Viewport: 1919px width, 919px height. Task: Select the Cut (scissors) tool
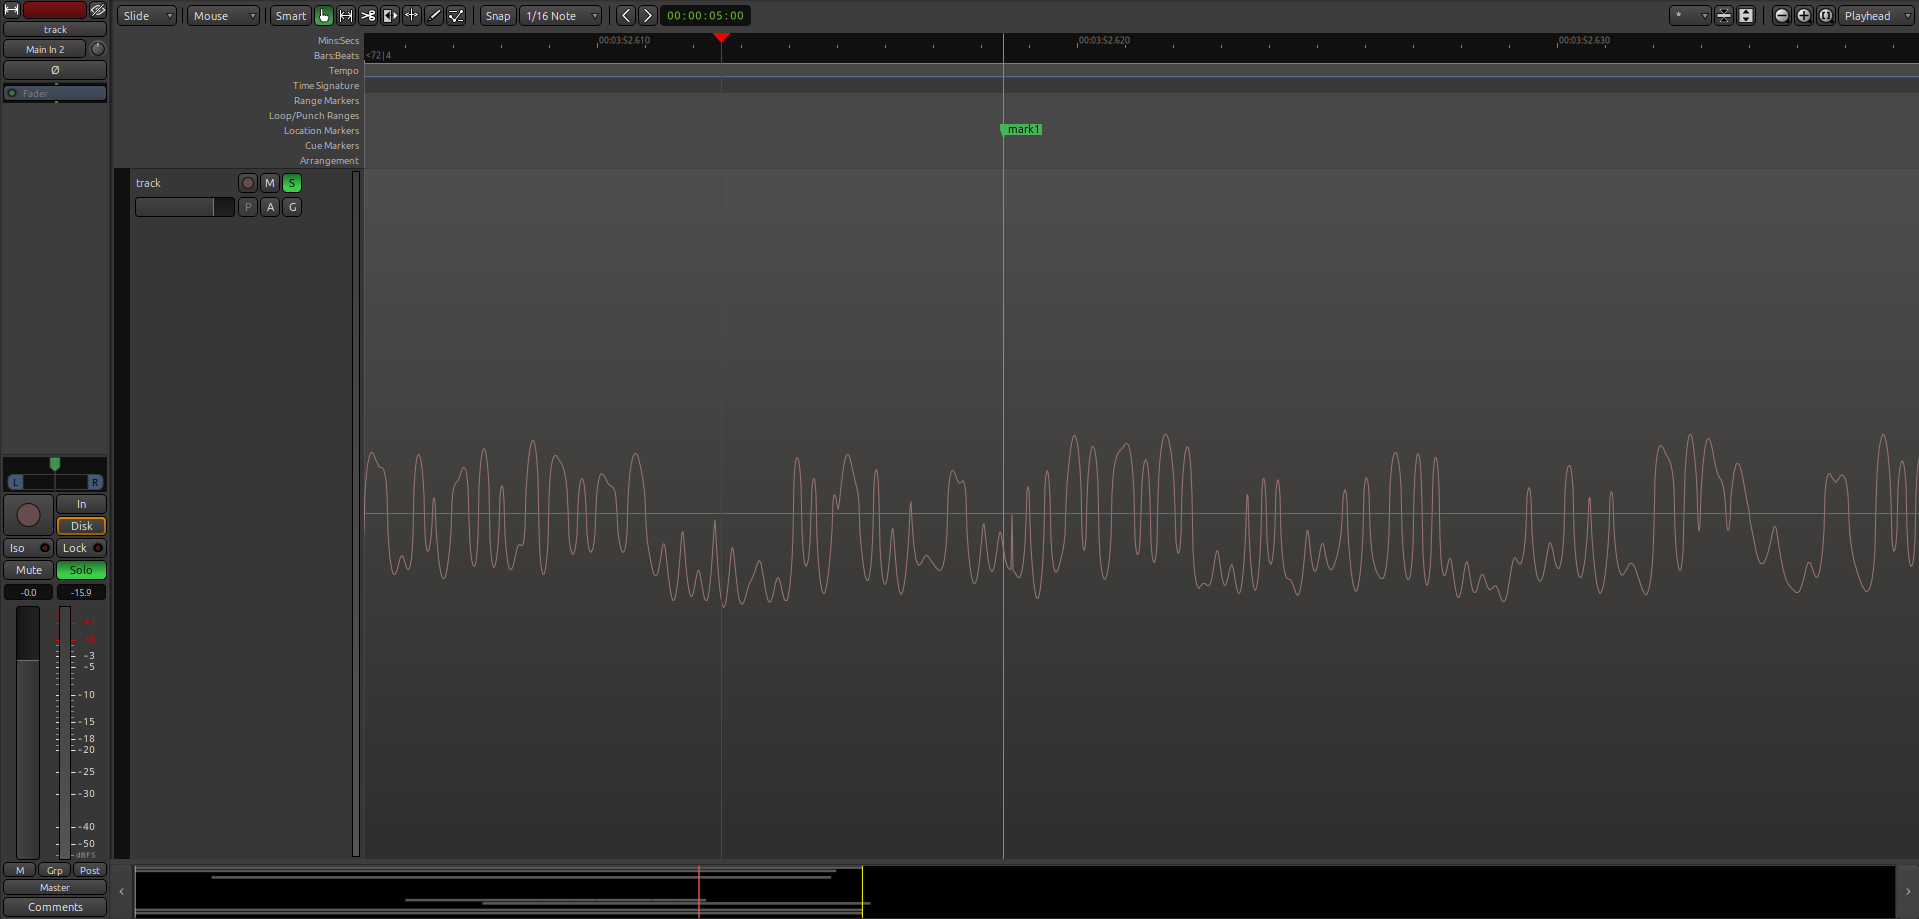(368, 16)
